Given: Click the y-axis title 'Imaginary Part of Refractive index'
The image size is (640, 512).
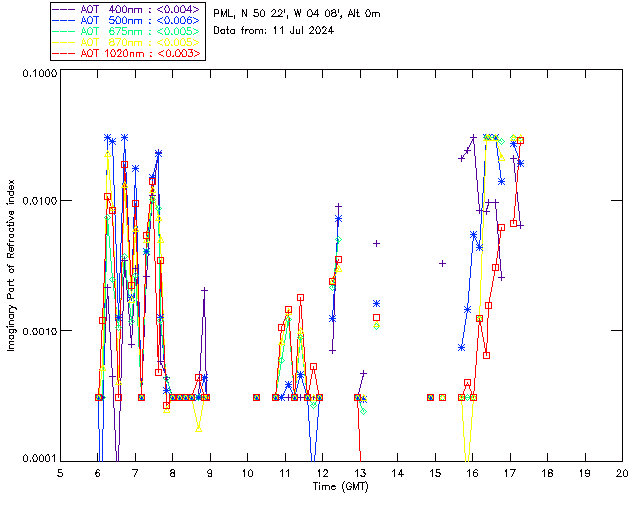Looking at the screenshot, I should 11,265.
